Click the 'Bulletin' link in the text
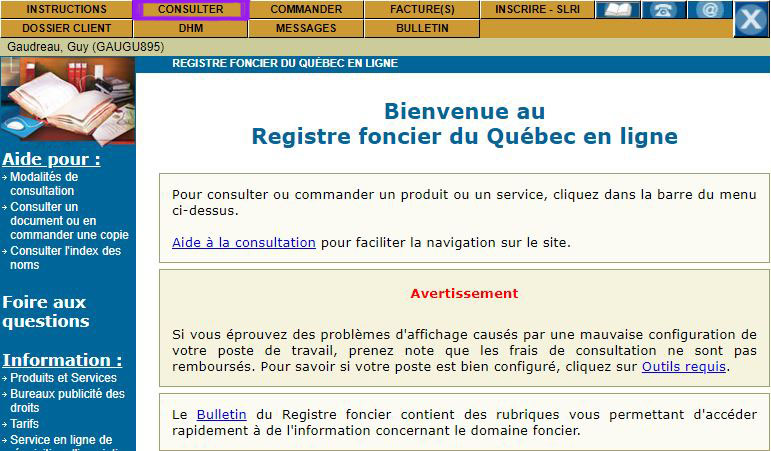Image resolution: width=771 pixels, height=451 pixels. pyautogui.click(x=221, y=414)
